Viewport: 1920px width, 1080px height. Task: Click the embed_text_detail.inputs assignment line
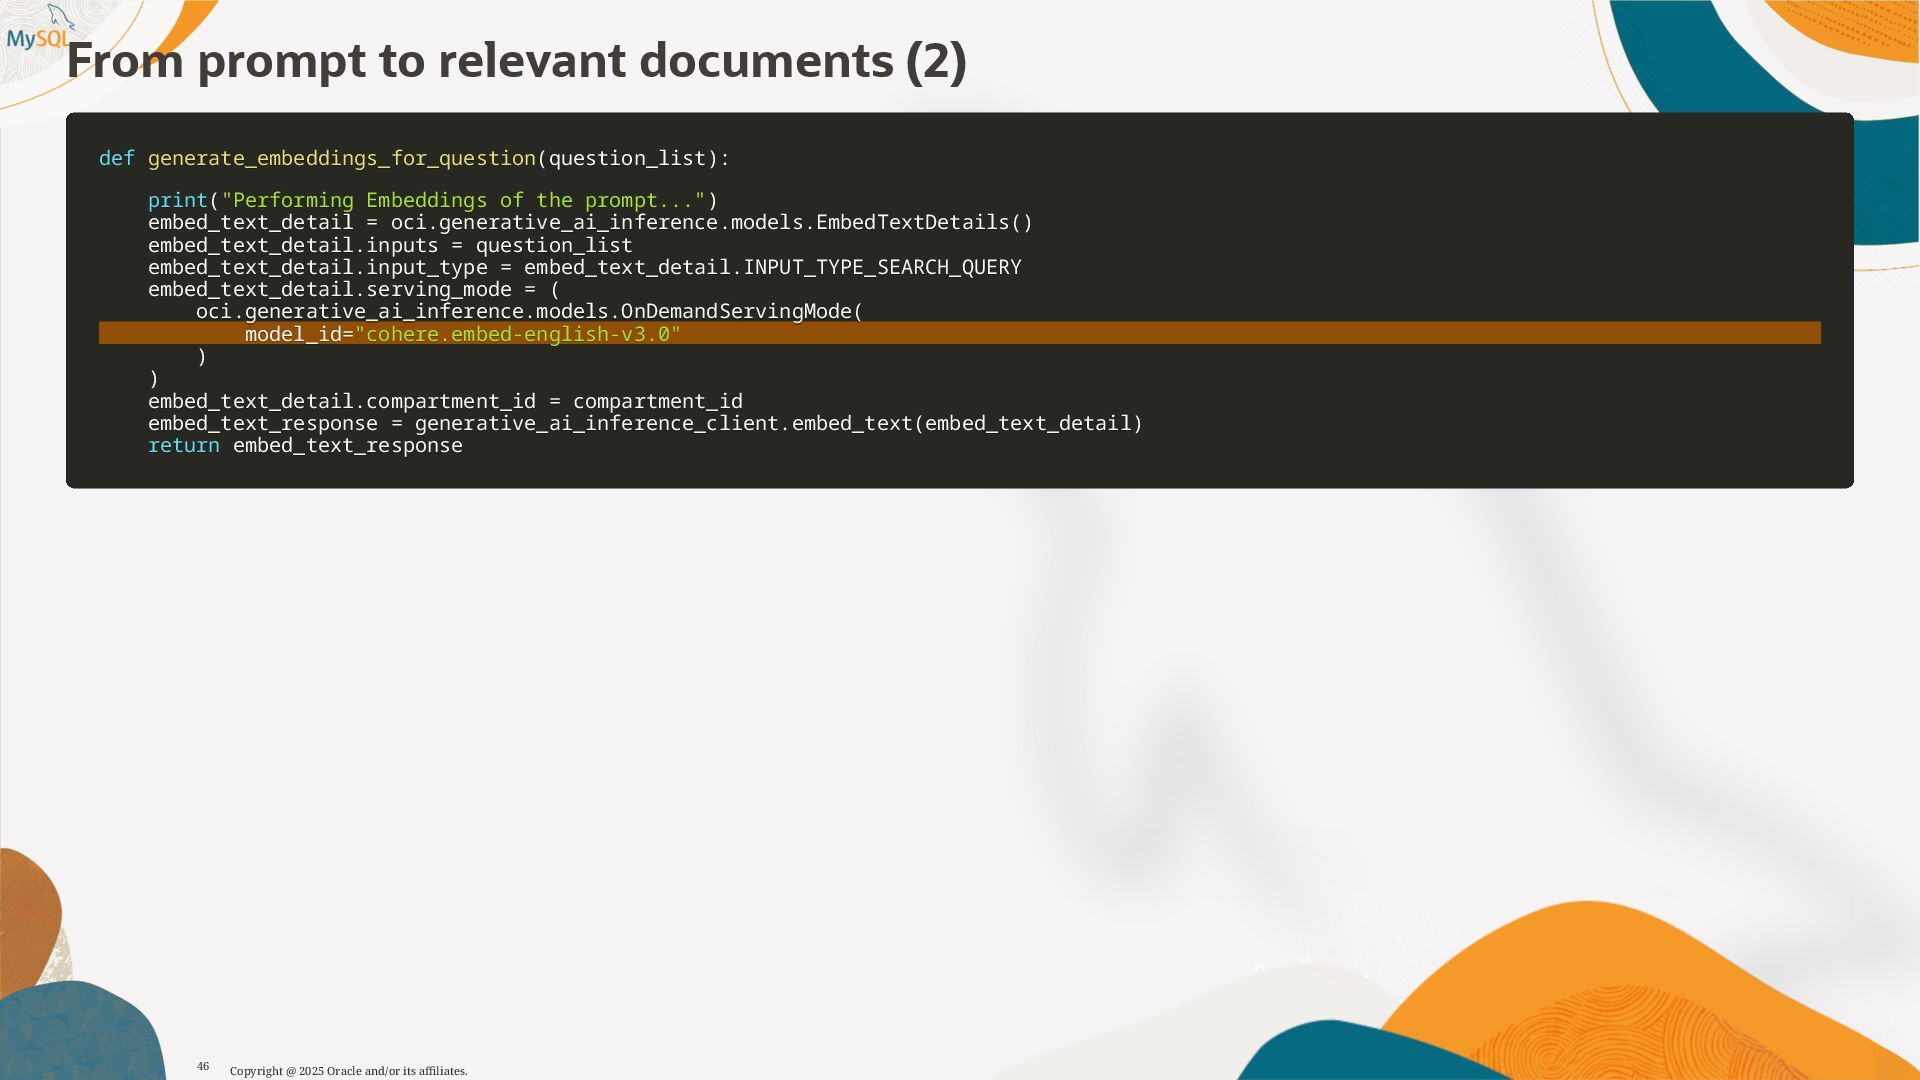tap(390, 245)
